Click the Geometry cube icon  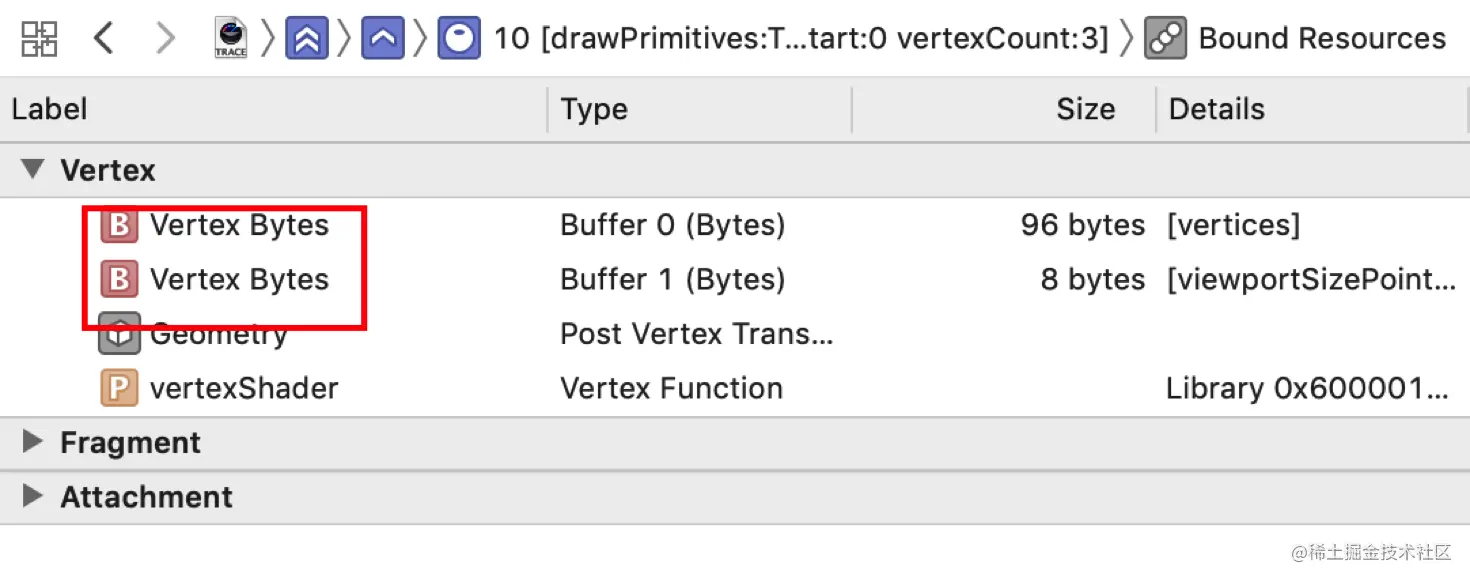(x=119, y=335)
